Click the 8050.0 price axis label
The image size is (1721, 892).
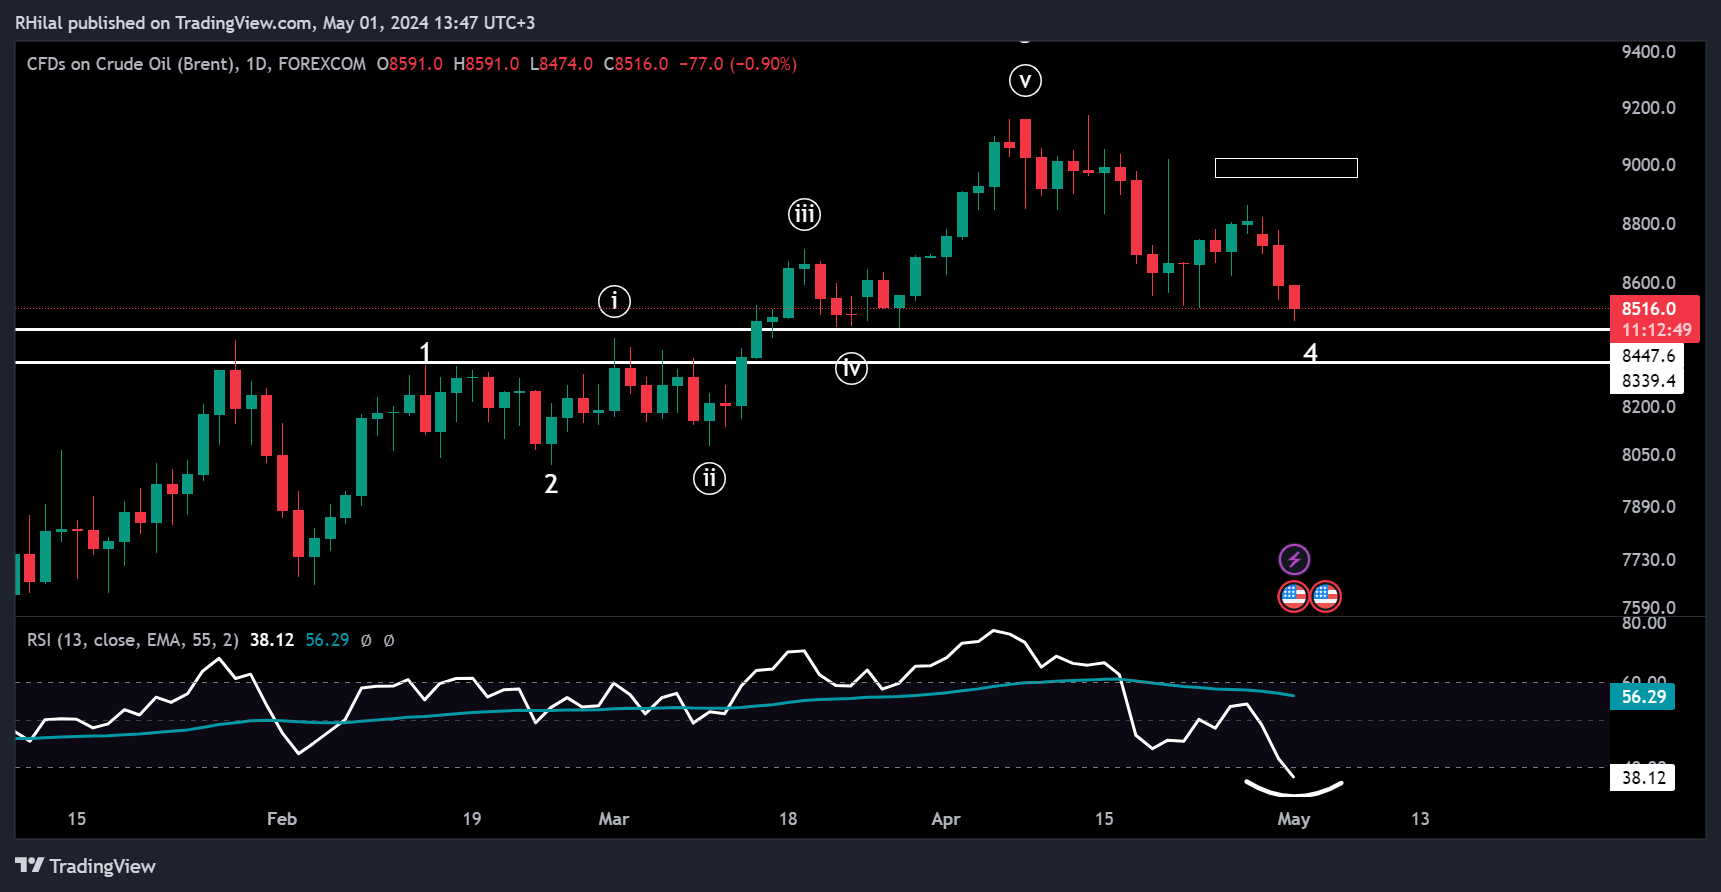pyautogui.click(x=1648, y=455)
